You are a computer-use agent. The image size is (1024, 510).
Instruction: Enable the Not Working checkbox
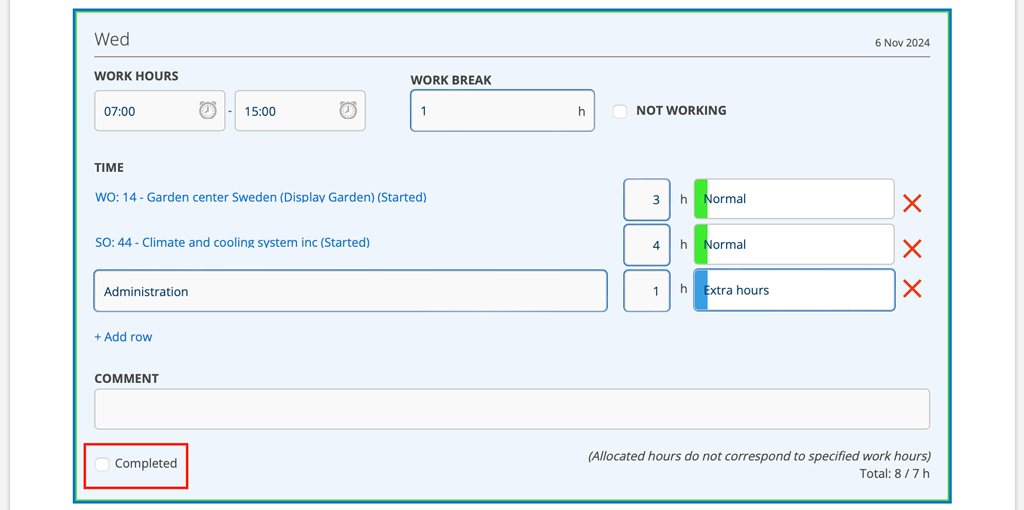coord(620,111)
